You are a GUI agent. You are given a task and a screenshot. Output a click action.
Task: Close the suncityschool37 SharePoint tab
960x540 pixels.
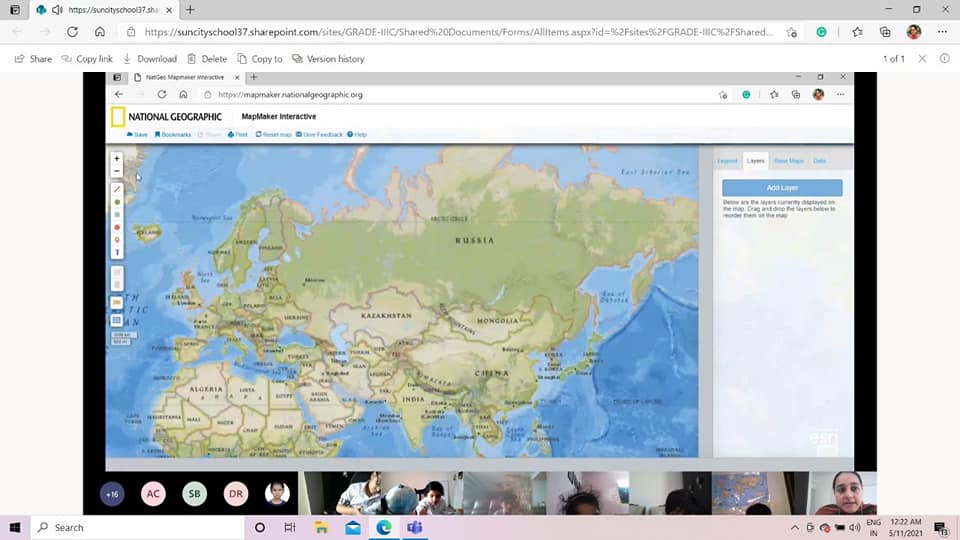point(169,10)
